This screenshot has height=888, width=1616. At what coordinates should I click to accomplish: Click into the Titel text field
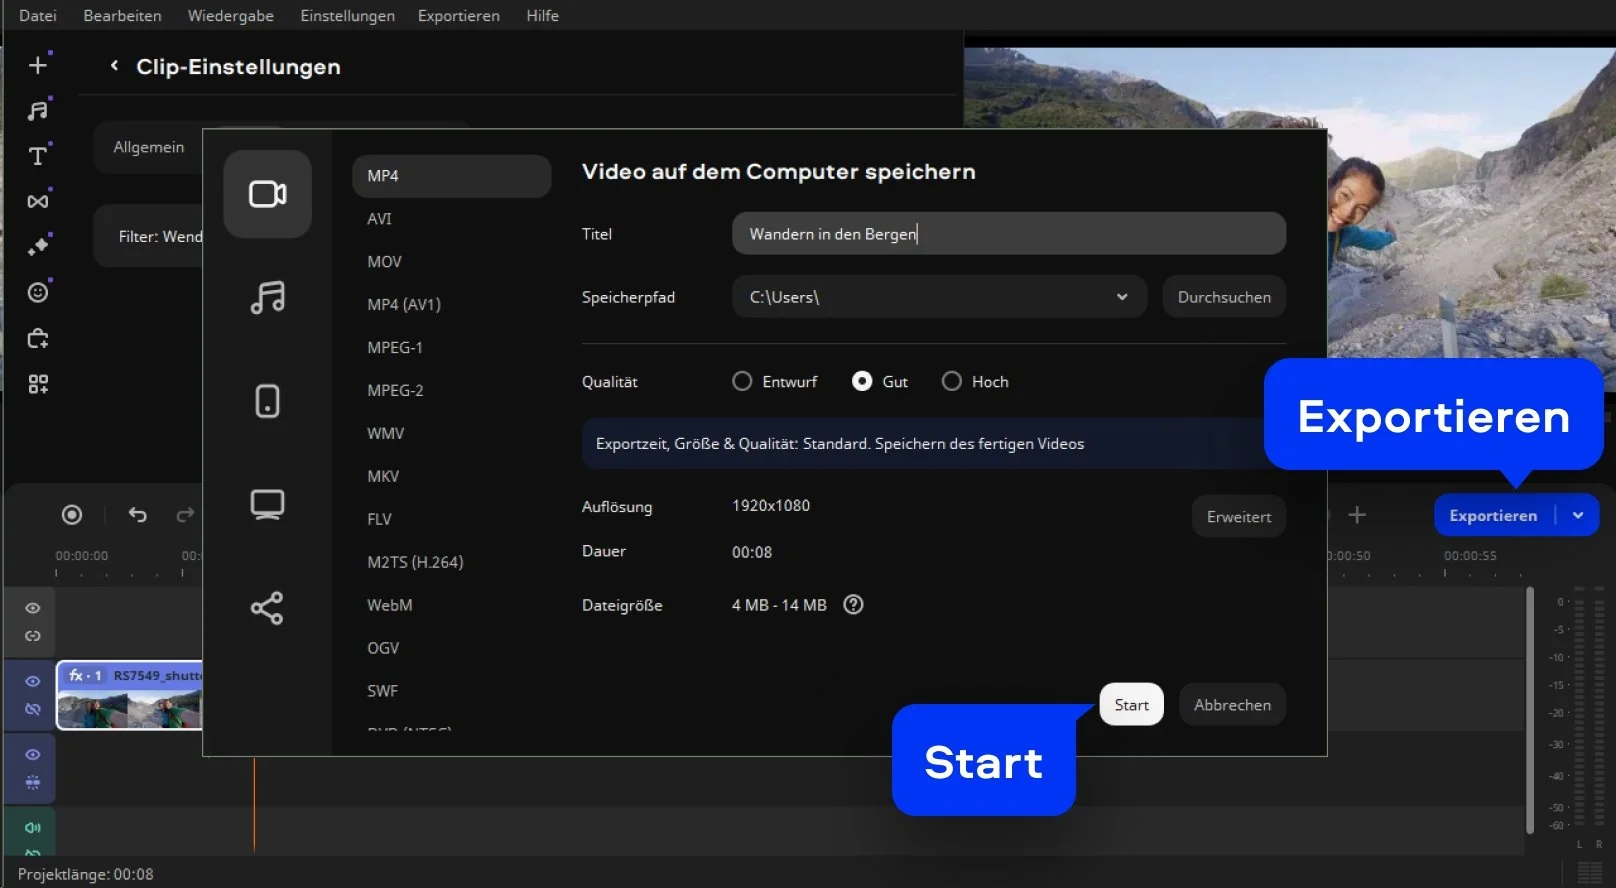(x=1008, y=234)
